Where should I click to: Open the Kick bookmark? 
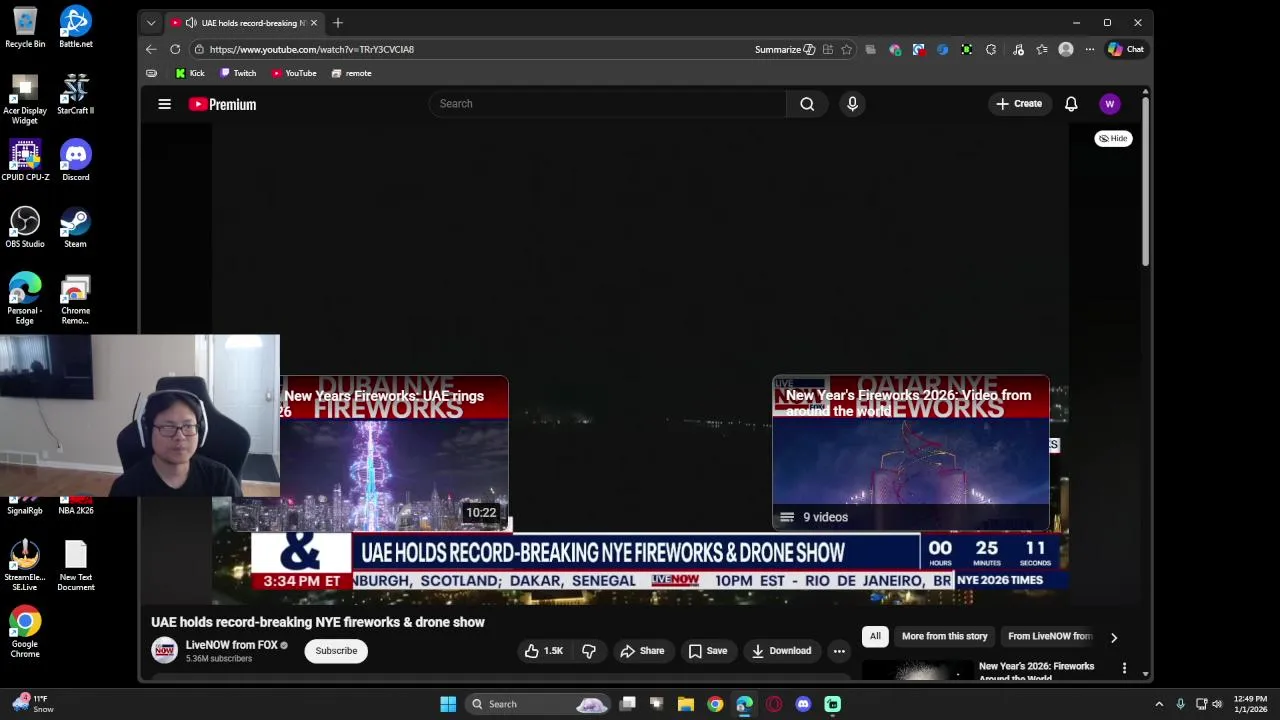189,73
